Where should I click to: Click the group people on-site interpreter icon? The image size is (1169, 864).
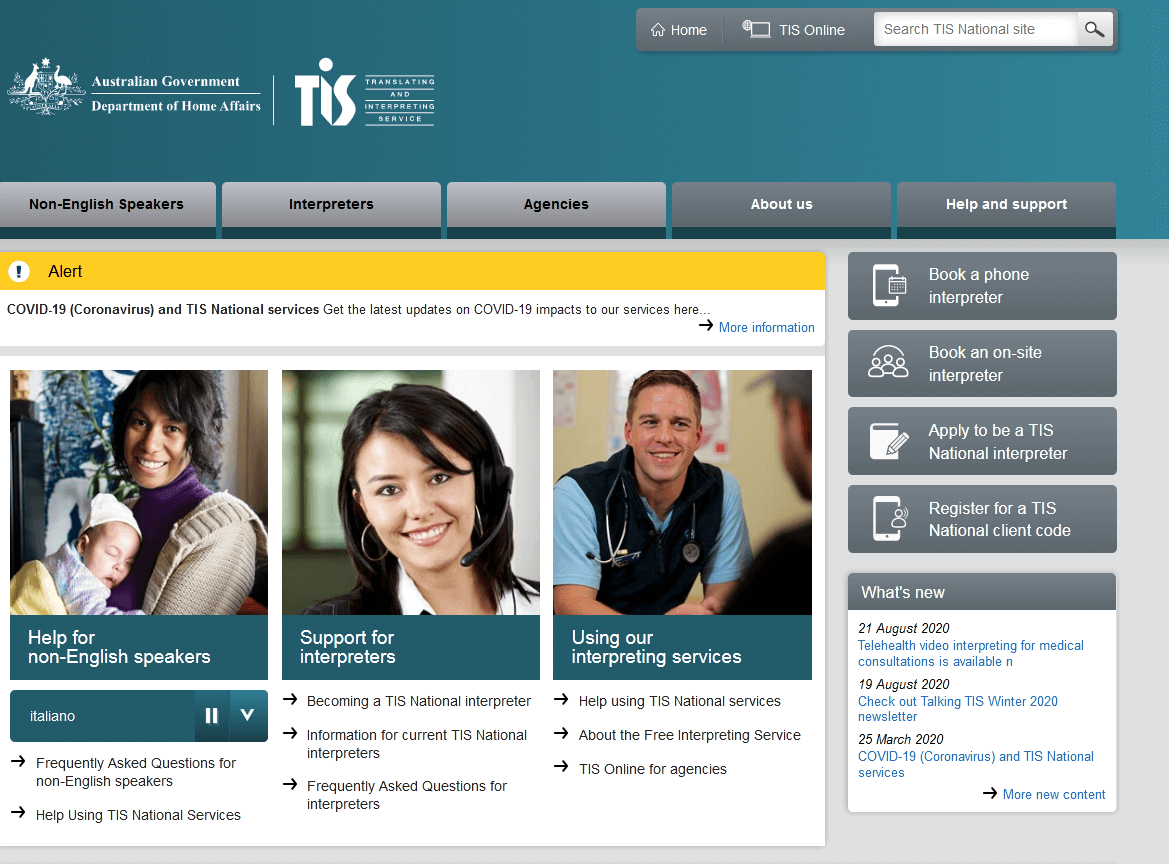(x=888, y=363)
